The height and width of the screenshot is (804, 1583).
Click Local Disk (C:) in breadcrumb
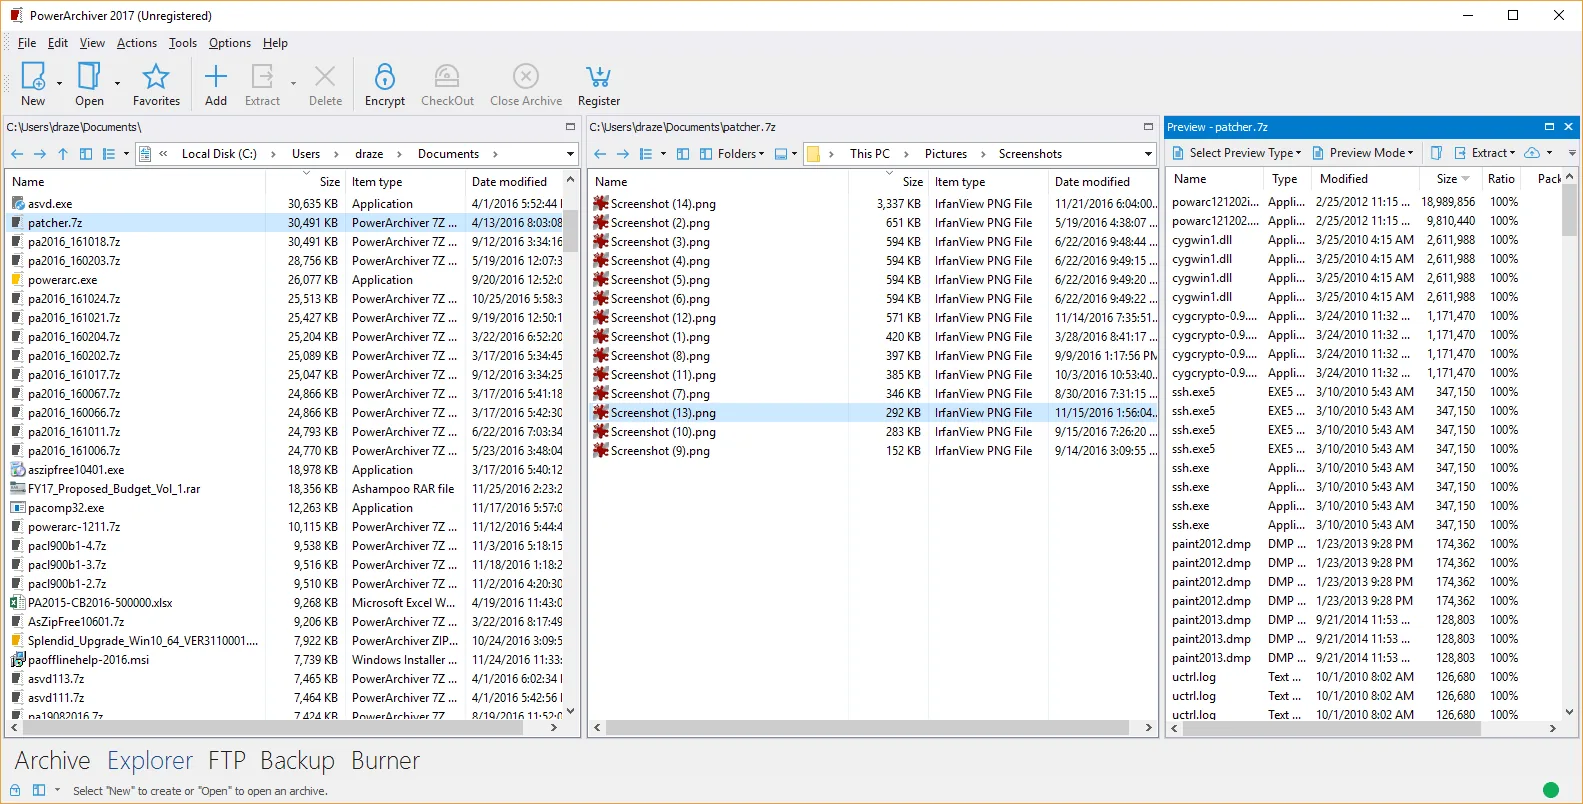point(219,154)
